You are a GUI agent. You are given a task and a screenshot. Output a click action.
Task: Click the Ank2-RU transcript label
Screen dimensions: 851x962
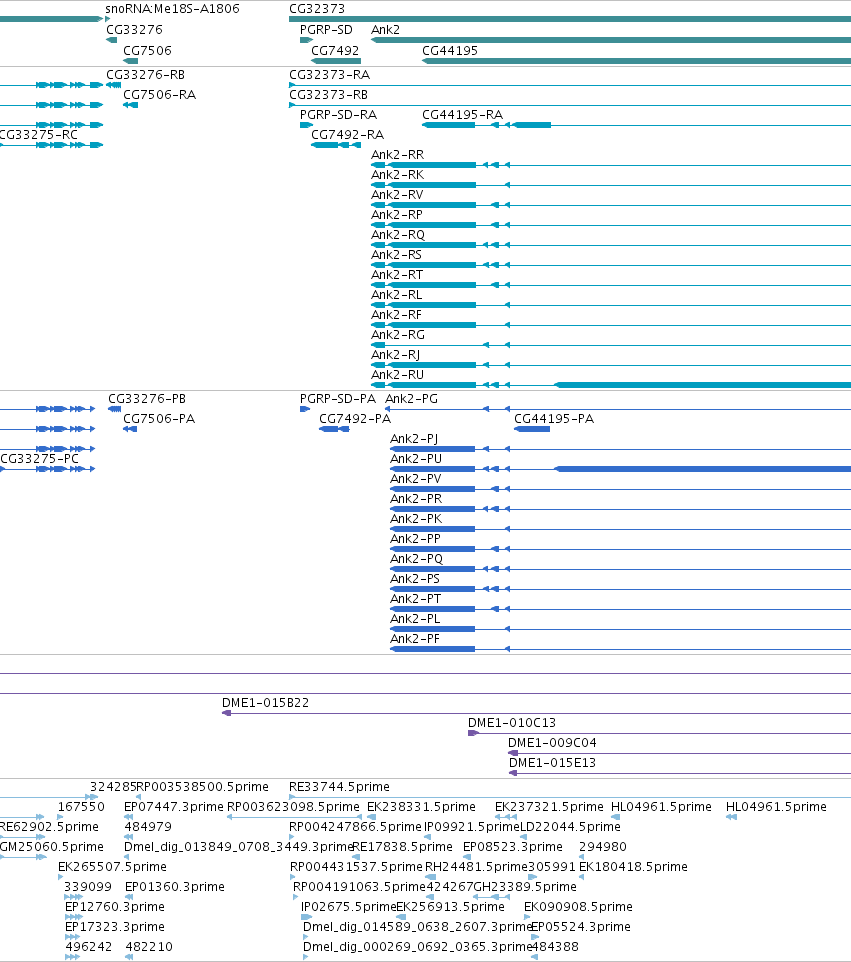point(398,375)
